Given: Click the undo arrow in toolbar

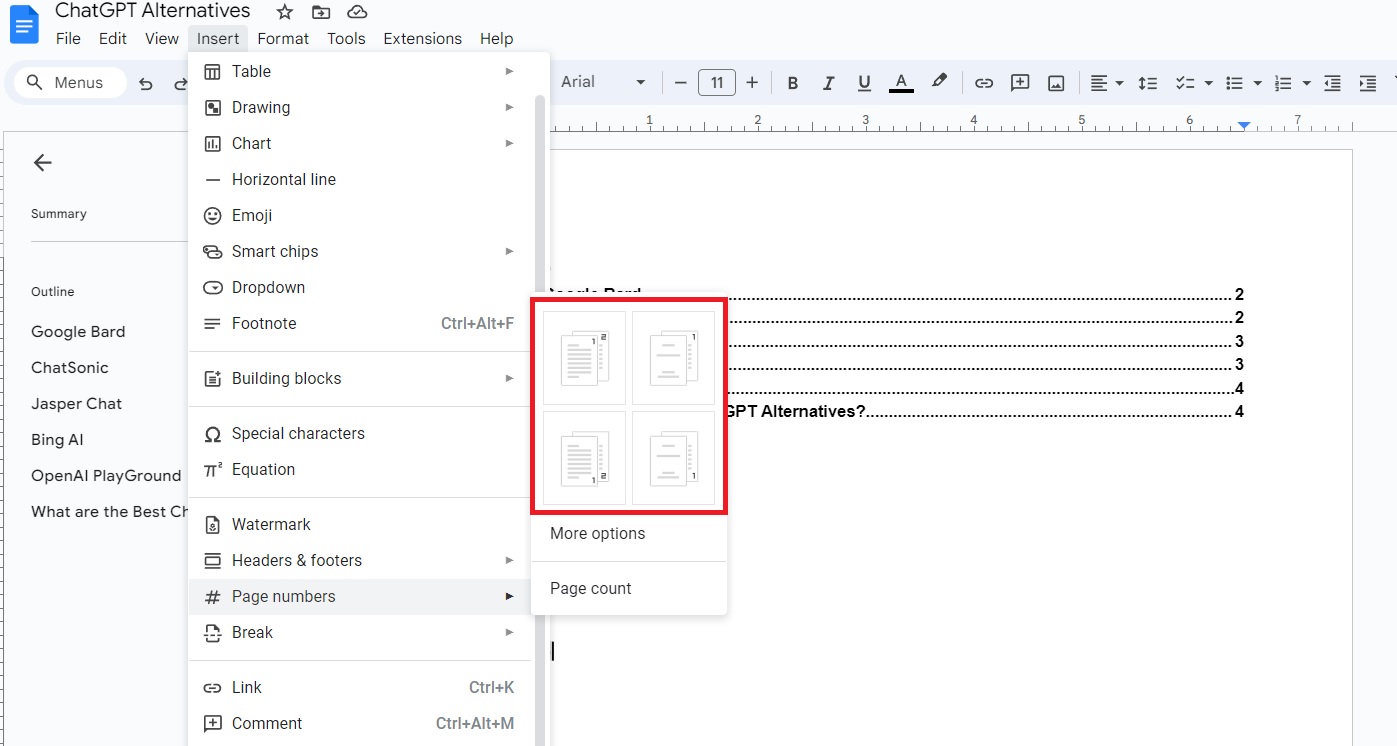Looking at the screenshot, I should pos(146,83).
